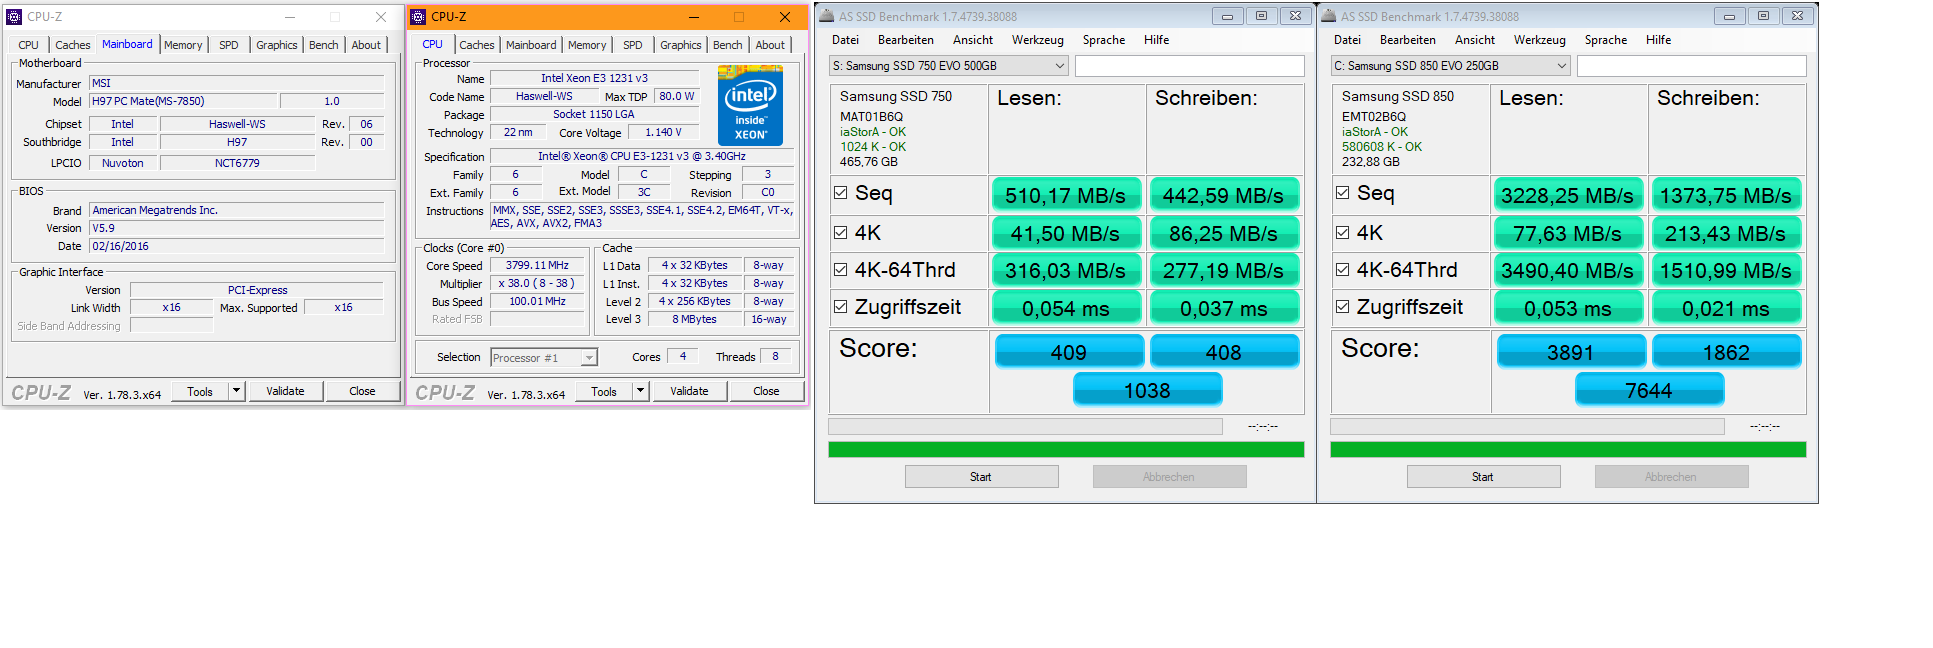Click green progress bar in Samsung SSD 850 window
The image size is (1933, 648).
(x=1568, y=449)
